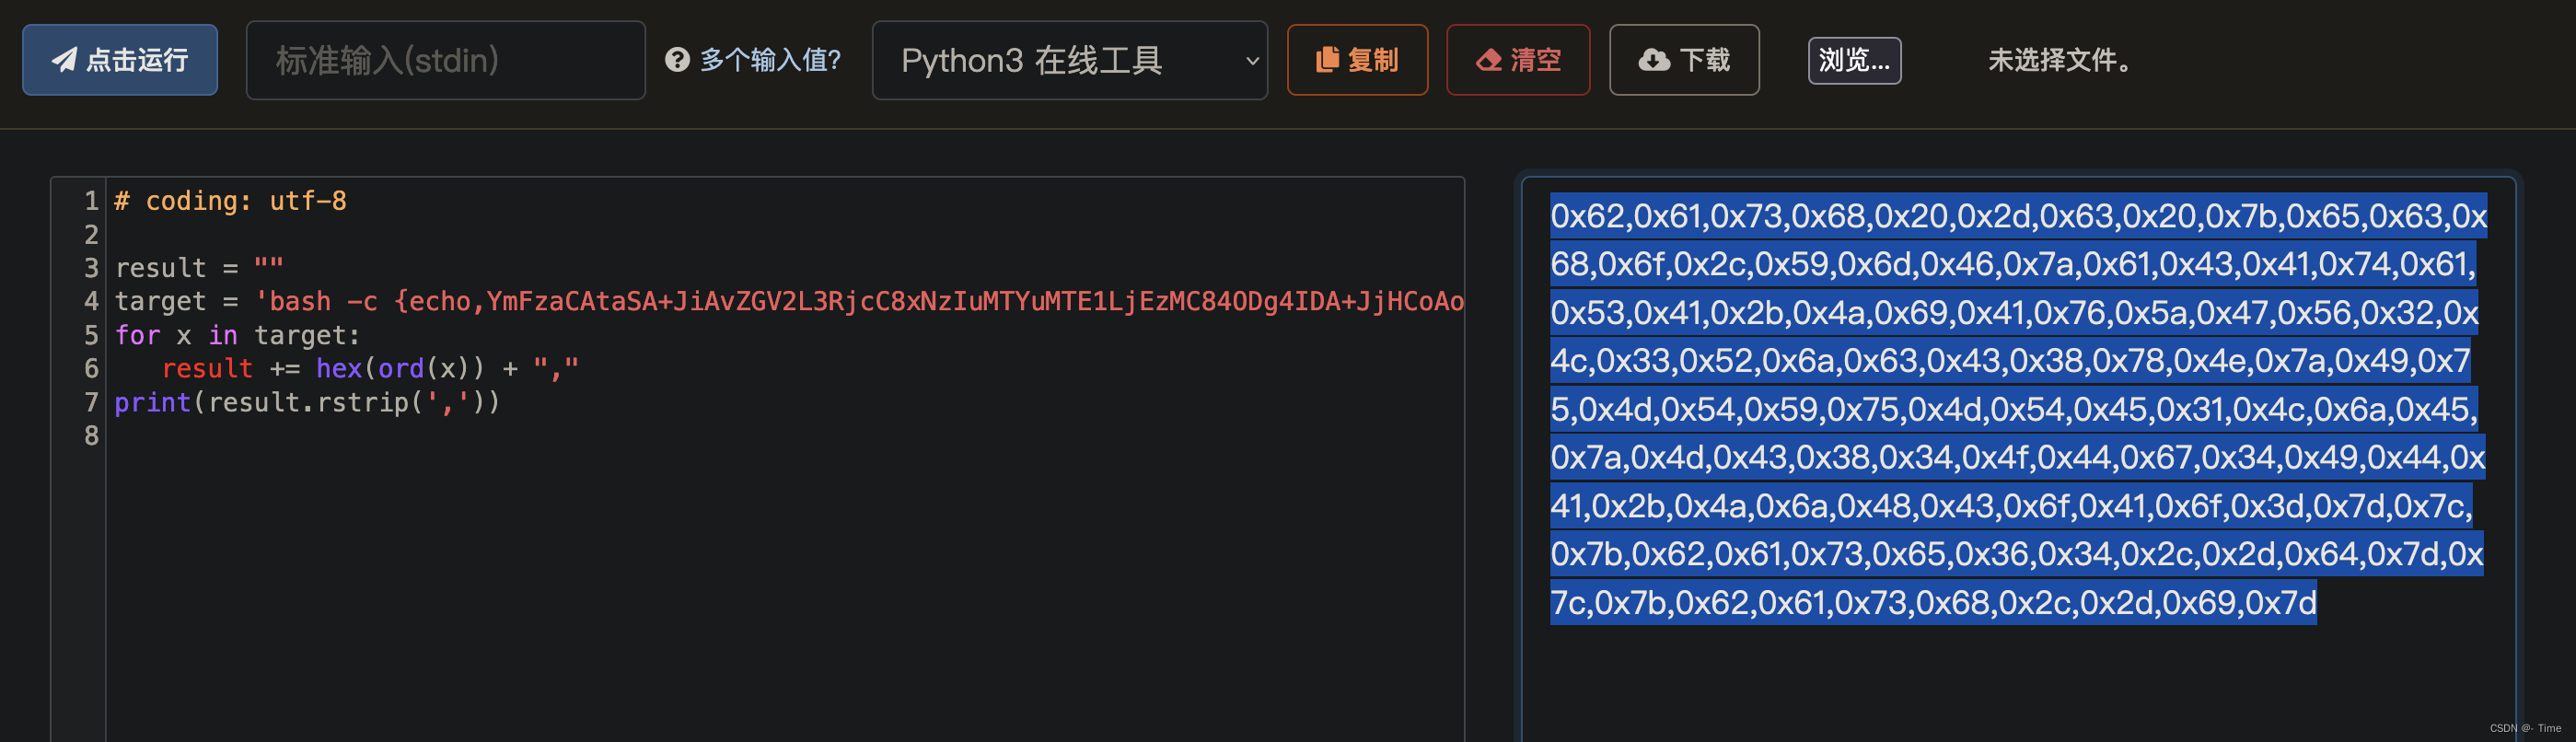
Task: Click code line 6 'result += hex(ord(x))'
Action: (370, 368)
